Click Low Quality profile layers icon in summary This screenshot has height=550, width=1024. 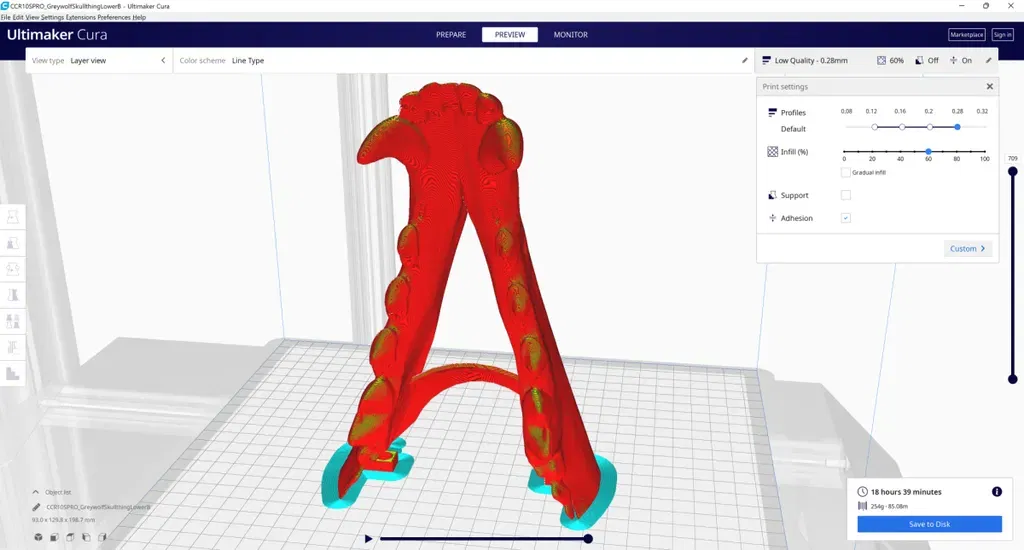click(x=767, y=60)
